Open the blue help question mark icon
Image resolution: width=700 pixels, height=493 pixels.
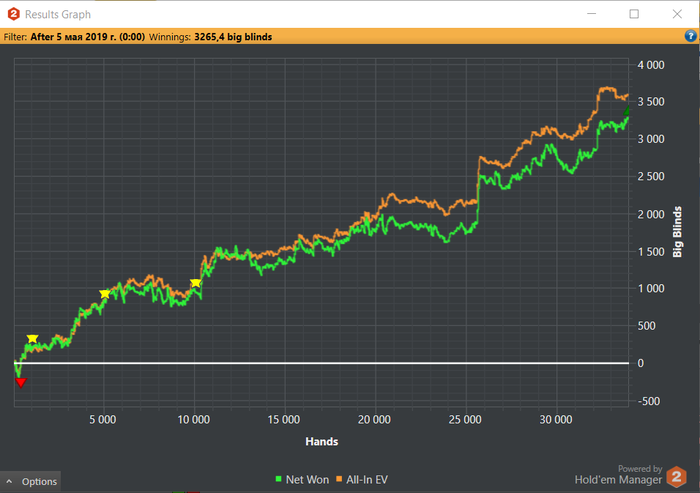pyautogui.click(x=690, y=36)
